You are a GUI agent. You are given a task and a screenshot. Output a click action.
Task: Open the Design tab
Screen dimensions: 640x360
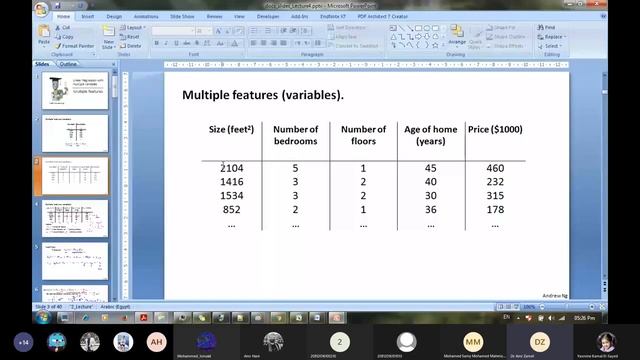(114, 16)
